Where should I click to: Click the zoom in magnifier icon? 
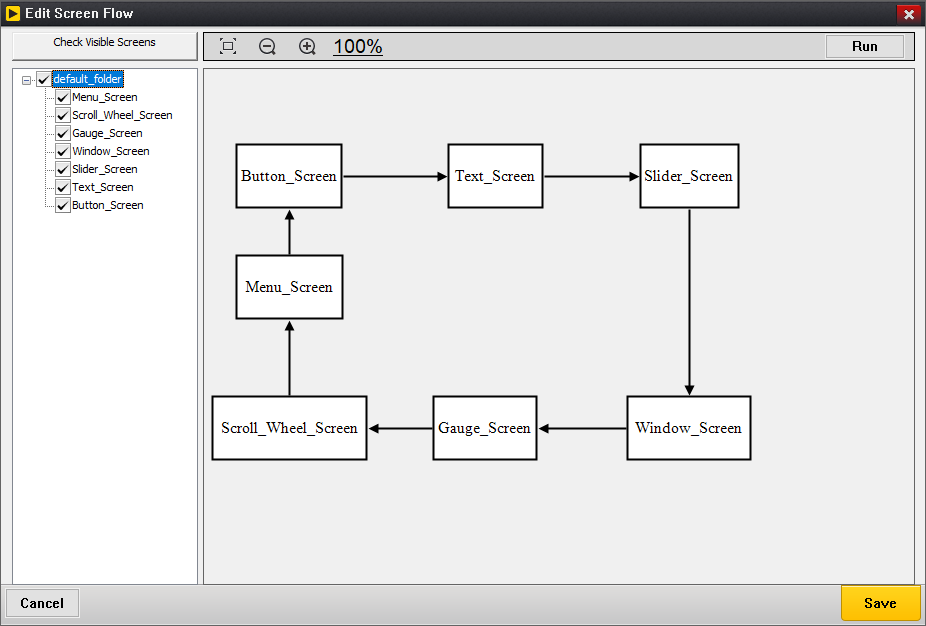pos(307,46)
